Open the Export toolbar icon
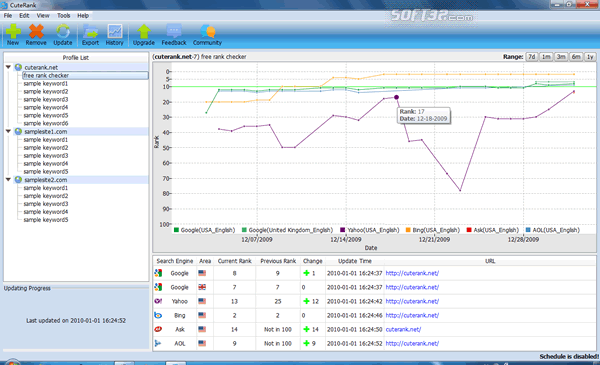This screenshot has height=365, width=600. click(x=90, y=32)
